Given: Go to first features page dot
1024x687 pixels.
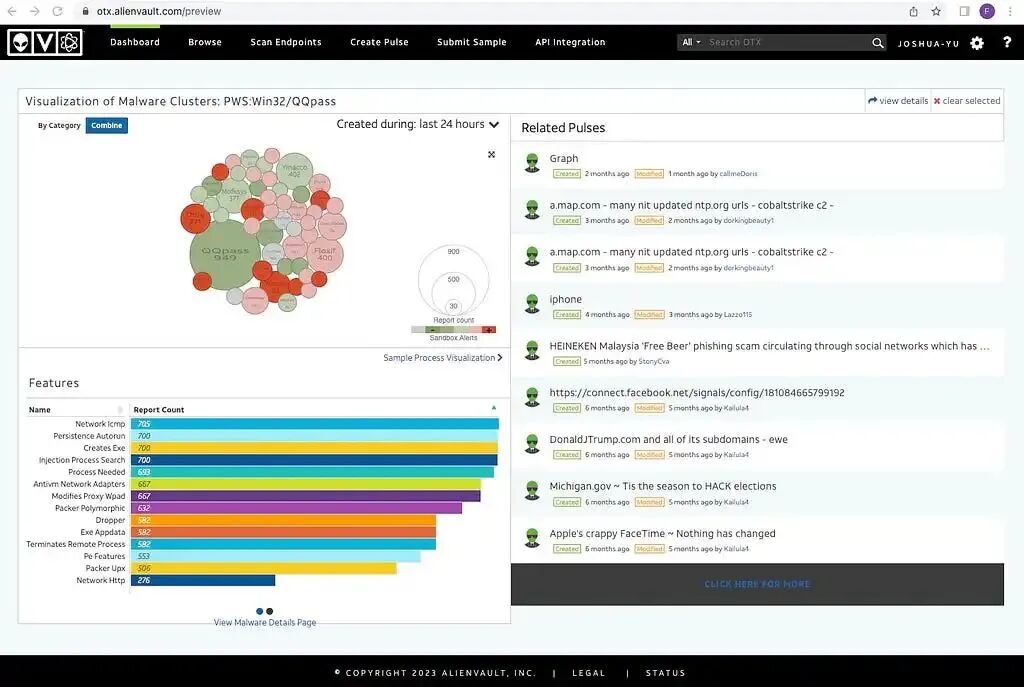Looking at the screenshot, I should point(259,611).
